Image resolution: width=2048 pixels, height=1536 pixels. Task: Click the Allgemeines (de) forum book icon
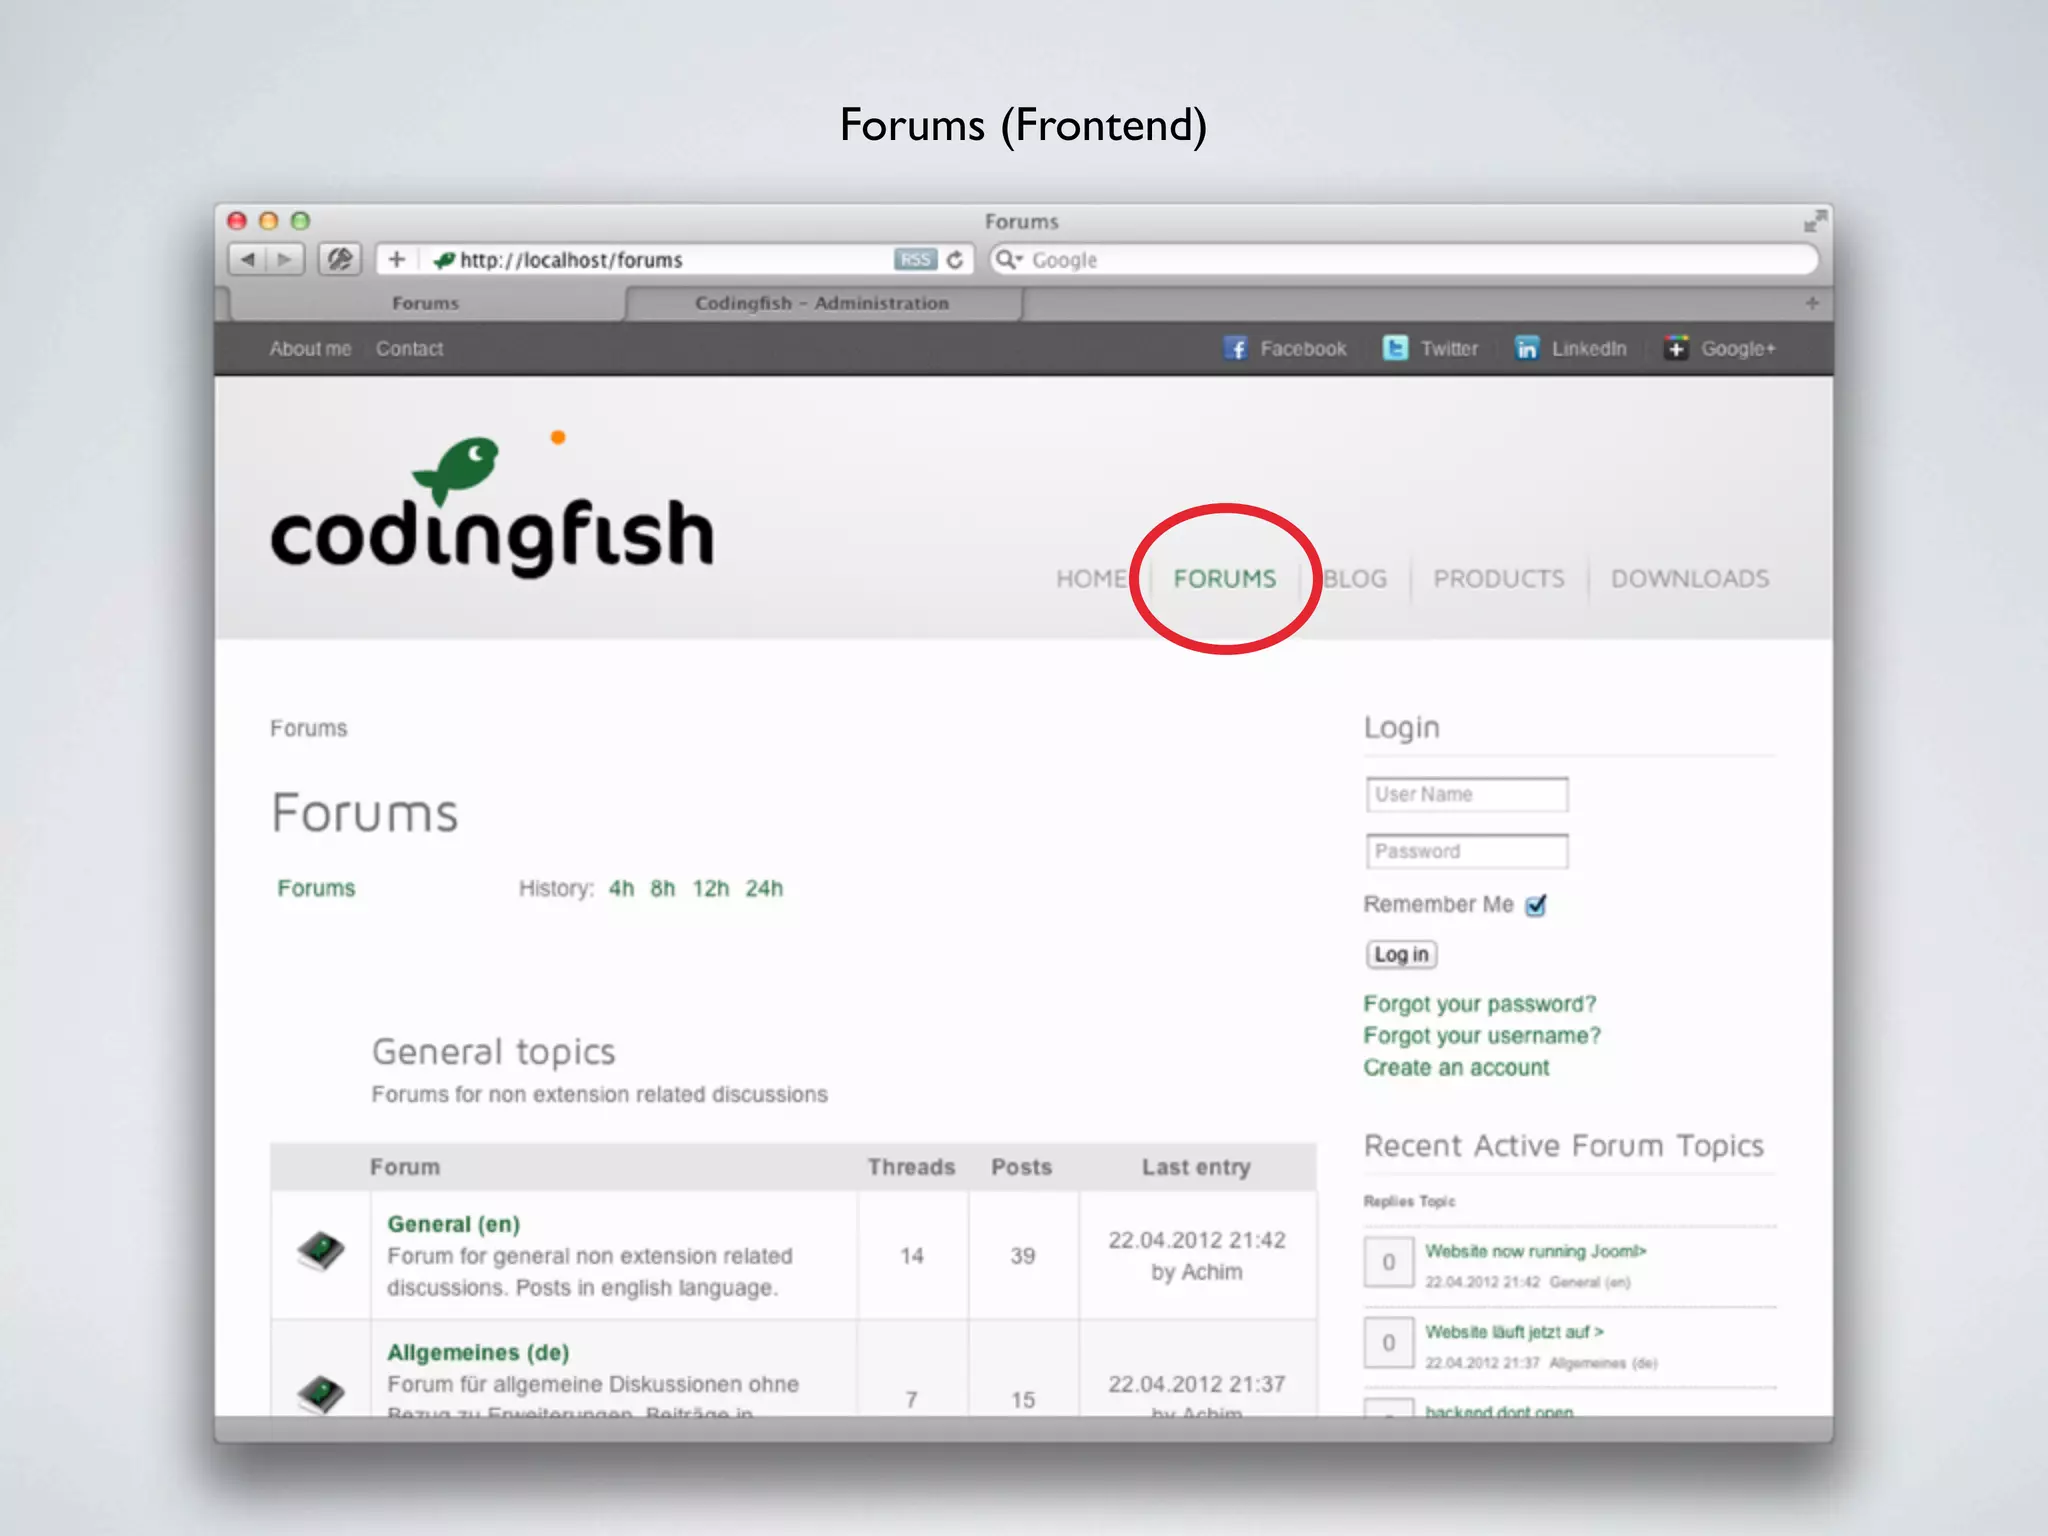[x=321, y=1394]
